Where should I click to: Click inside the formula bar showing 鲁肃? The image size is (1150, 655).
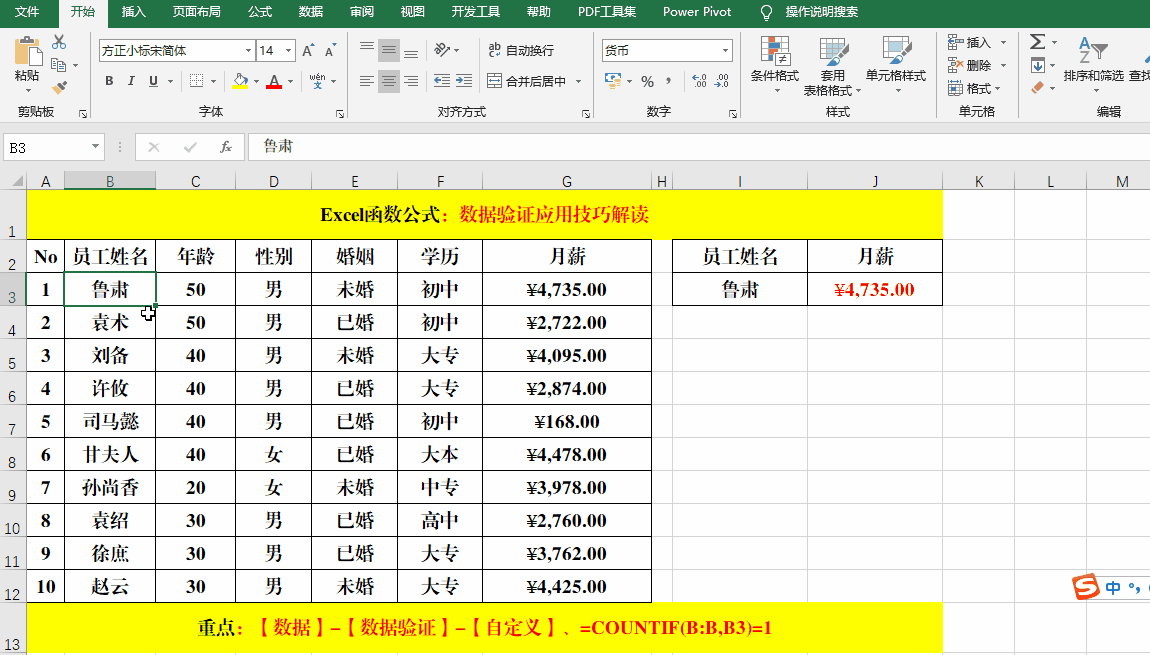(697, 147)
